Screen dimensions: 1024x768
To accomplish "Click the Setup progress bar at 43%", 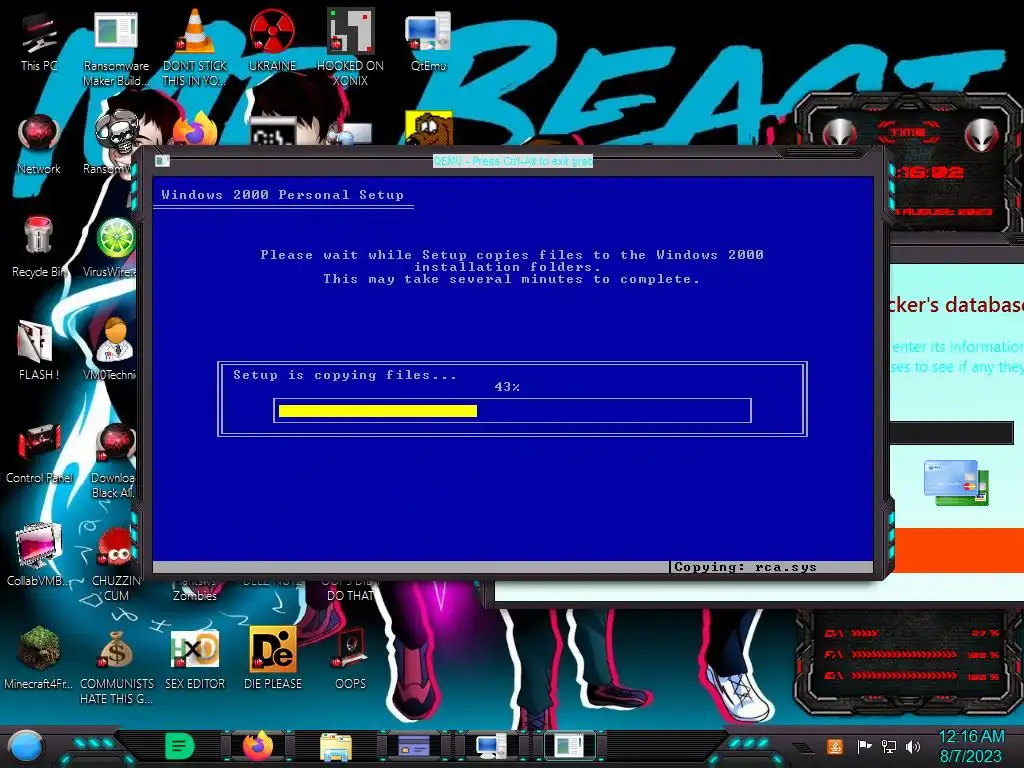I will 513,411.
